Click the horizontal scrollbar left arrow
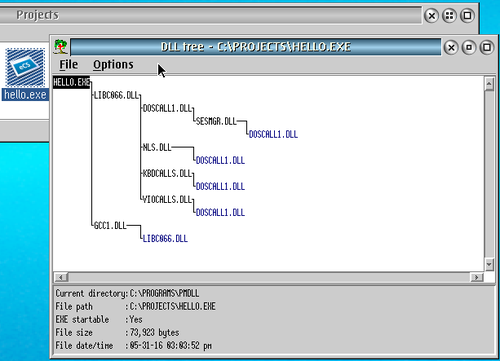This screenshot has width=500, height=361. [x=61, y=277]
